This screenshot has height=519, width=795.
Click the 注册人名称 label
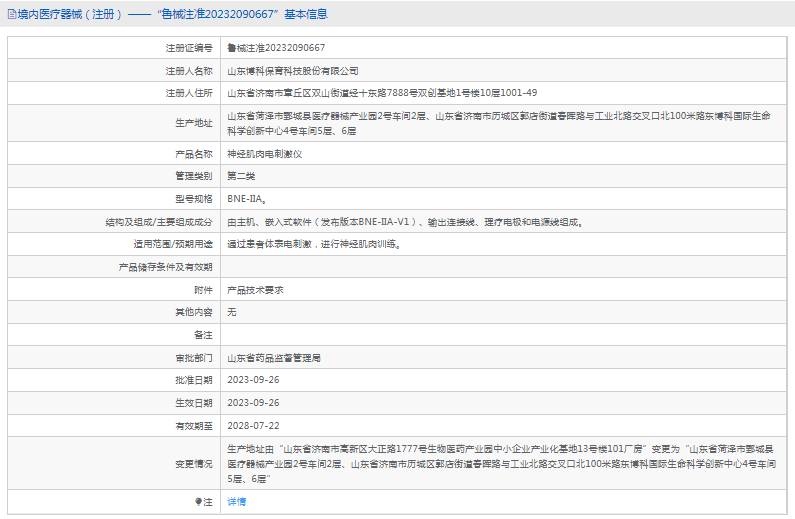coord(189,71)
